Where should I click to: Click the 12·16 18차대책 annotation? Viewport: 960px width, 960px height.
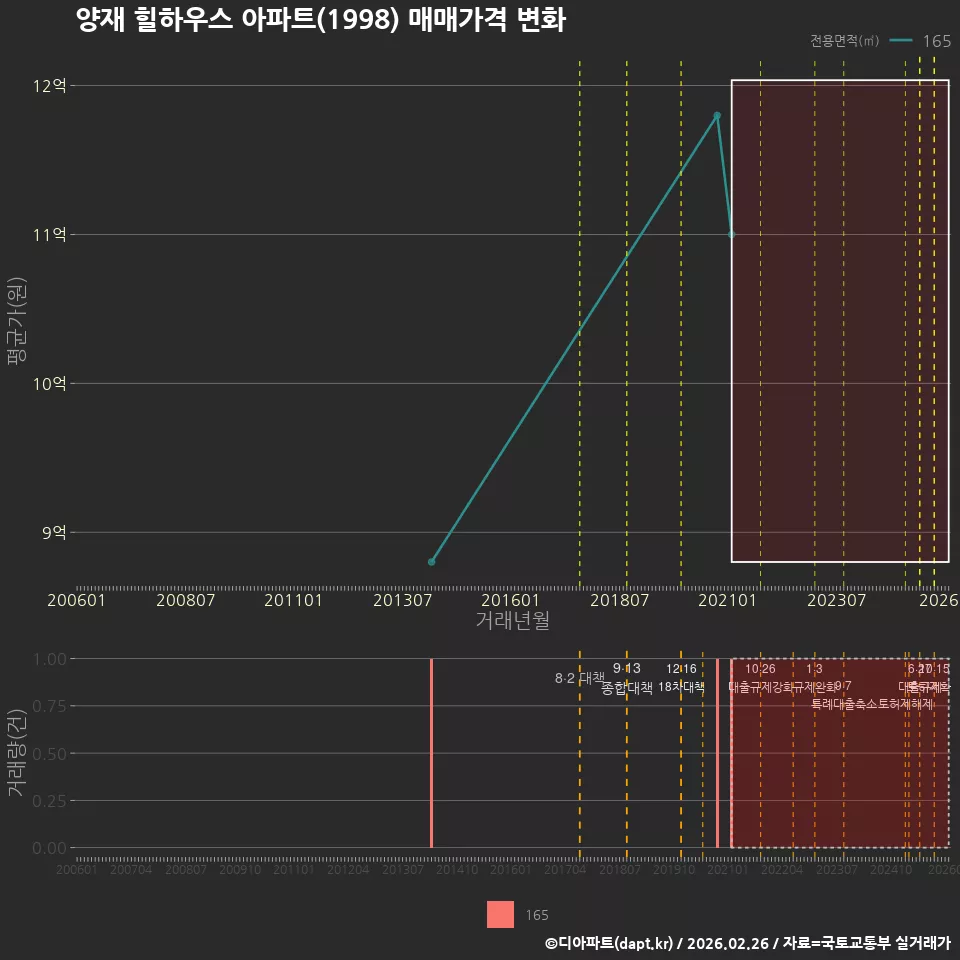681,678
